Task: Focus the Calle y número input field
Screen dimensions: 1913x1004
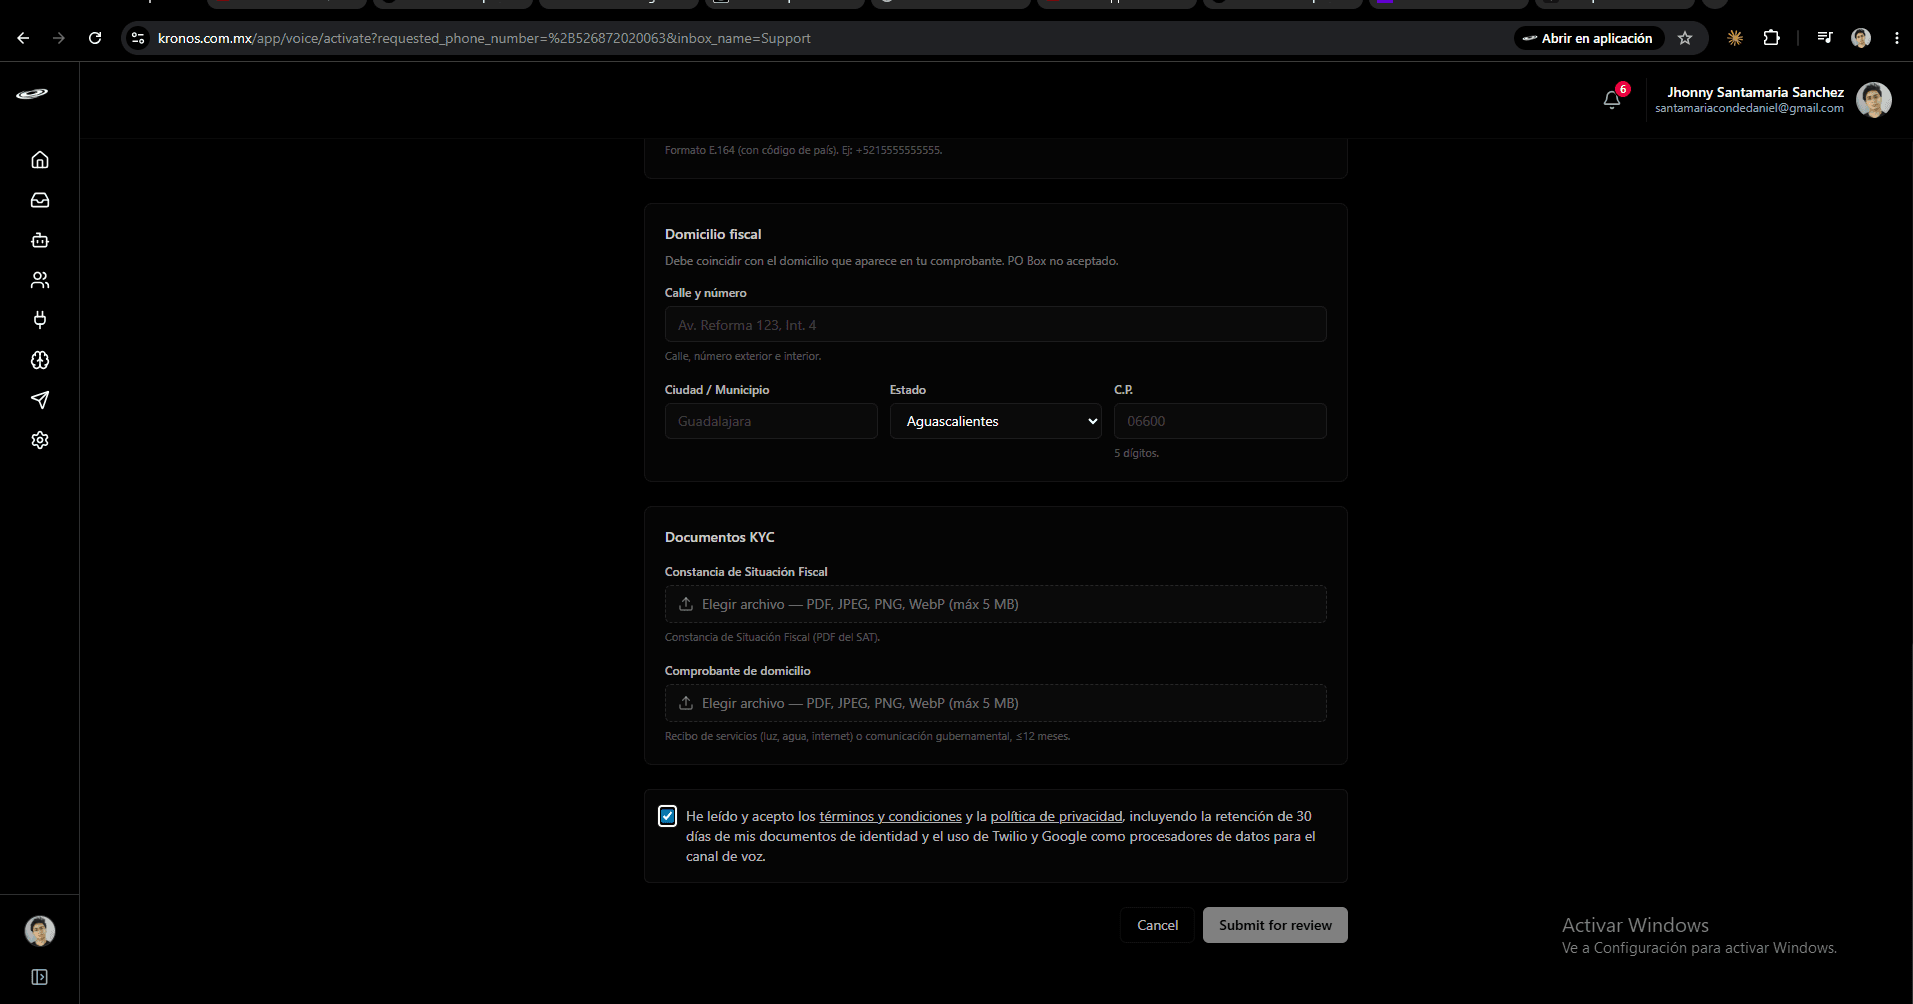Action: 995,324
